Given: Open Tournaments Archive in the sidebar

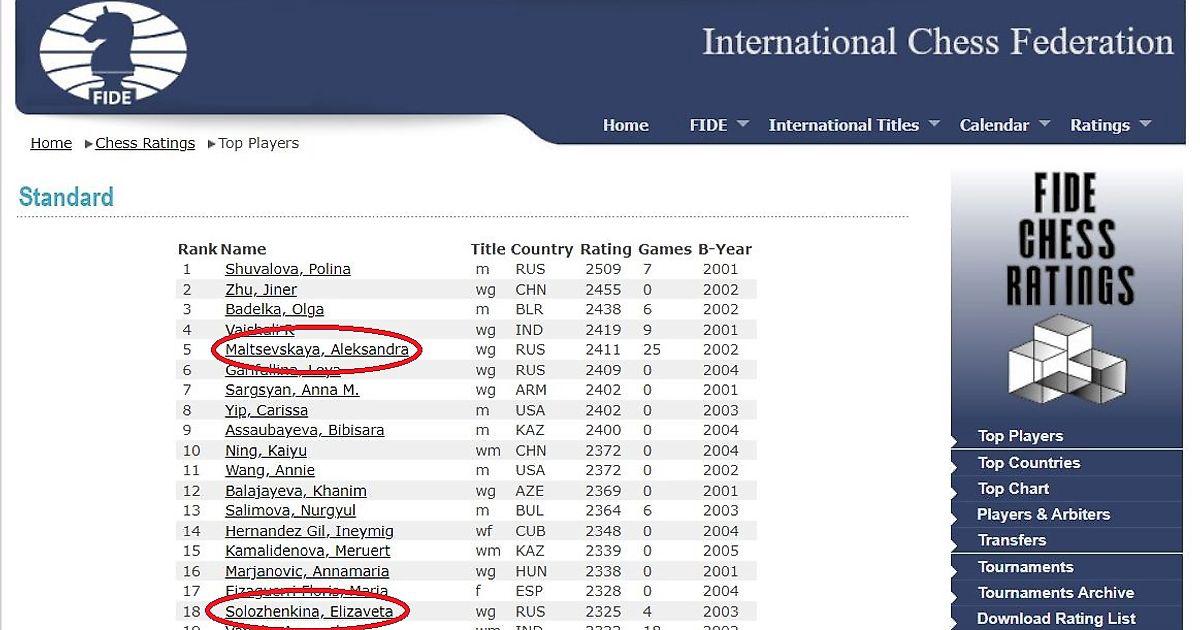Looking at the screenshot, I should click(1055, 593).
